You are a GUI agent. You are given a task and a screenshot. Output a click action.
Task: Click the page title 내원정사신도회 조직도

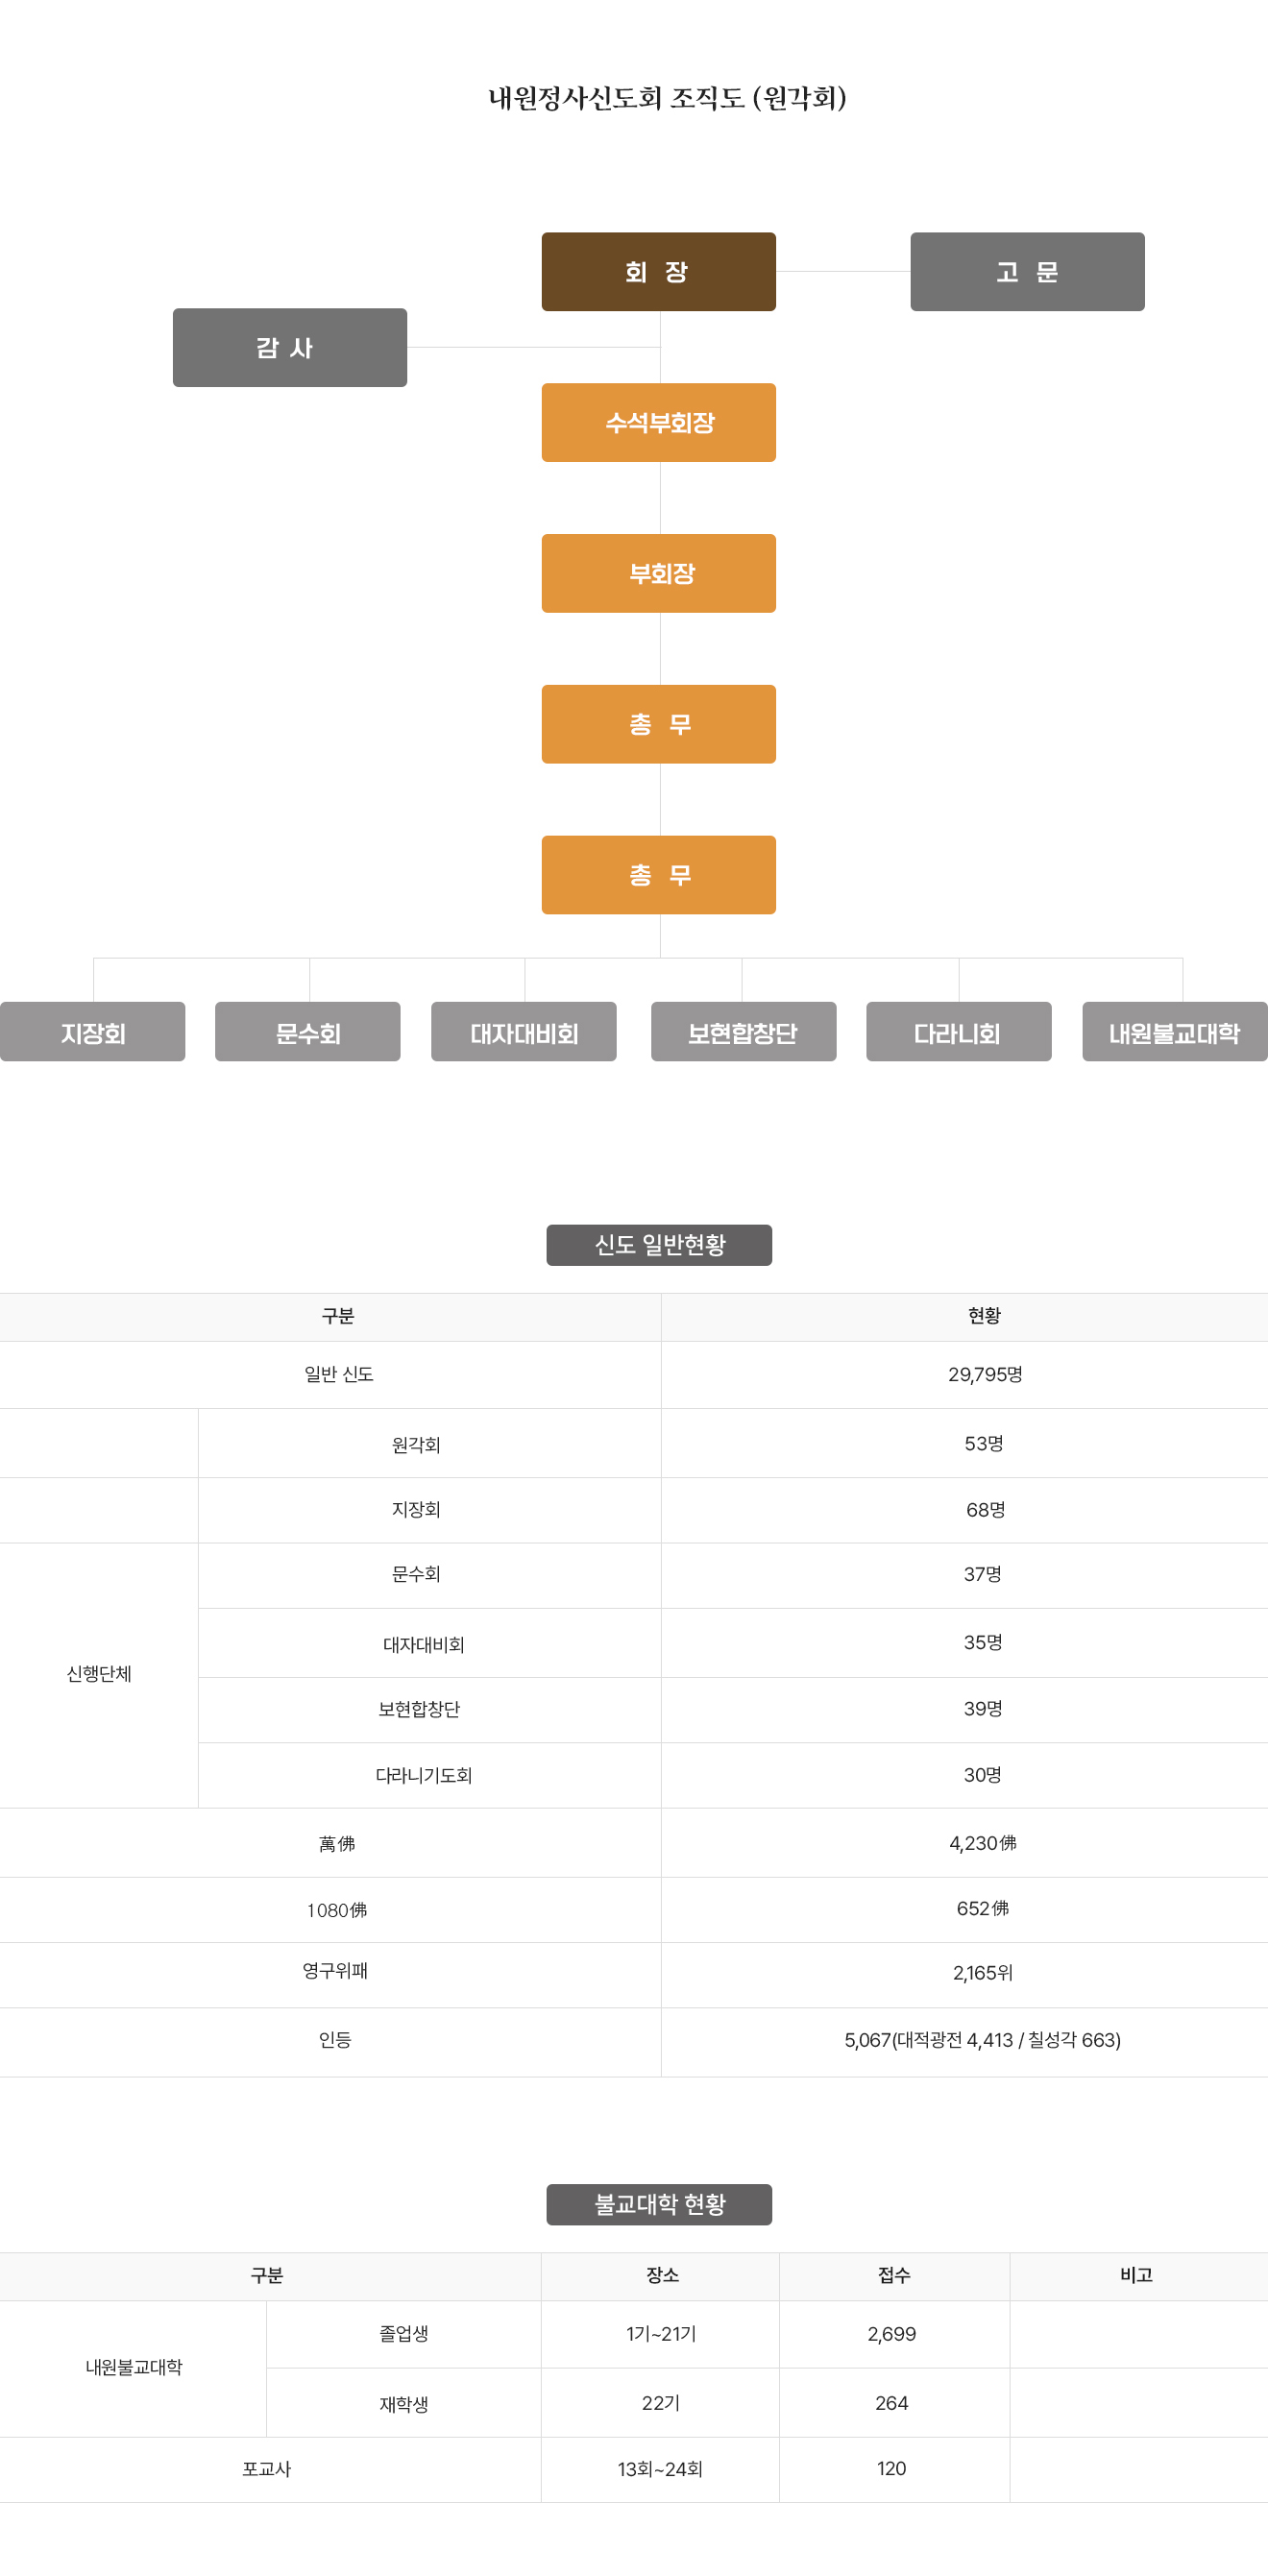667,98
